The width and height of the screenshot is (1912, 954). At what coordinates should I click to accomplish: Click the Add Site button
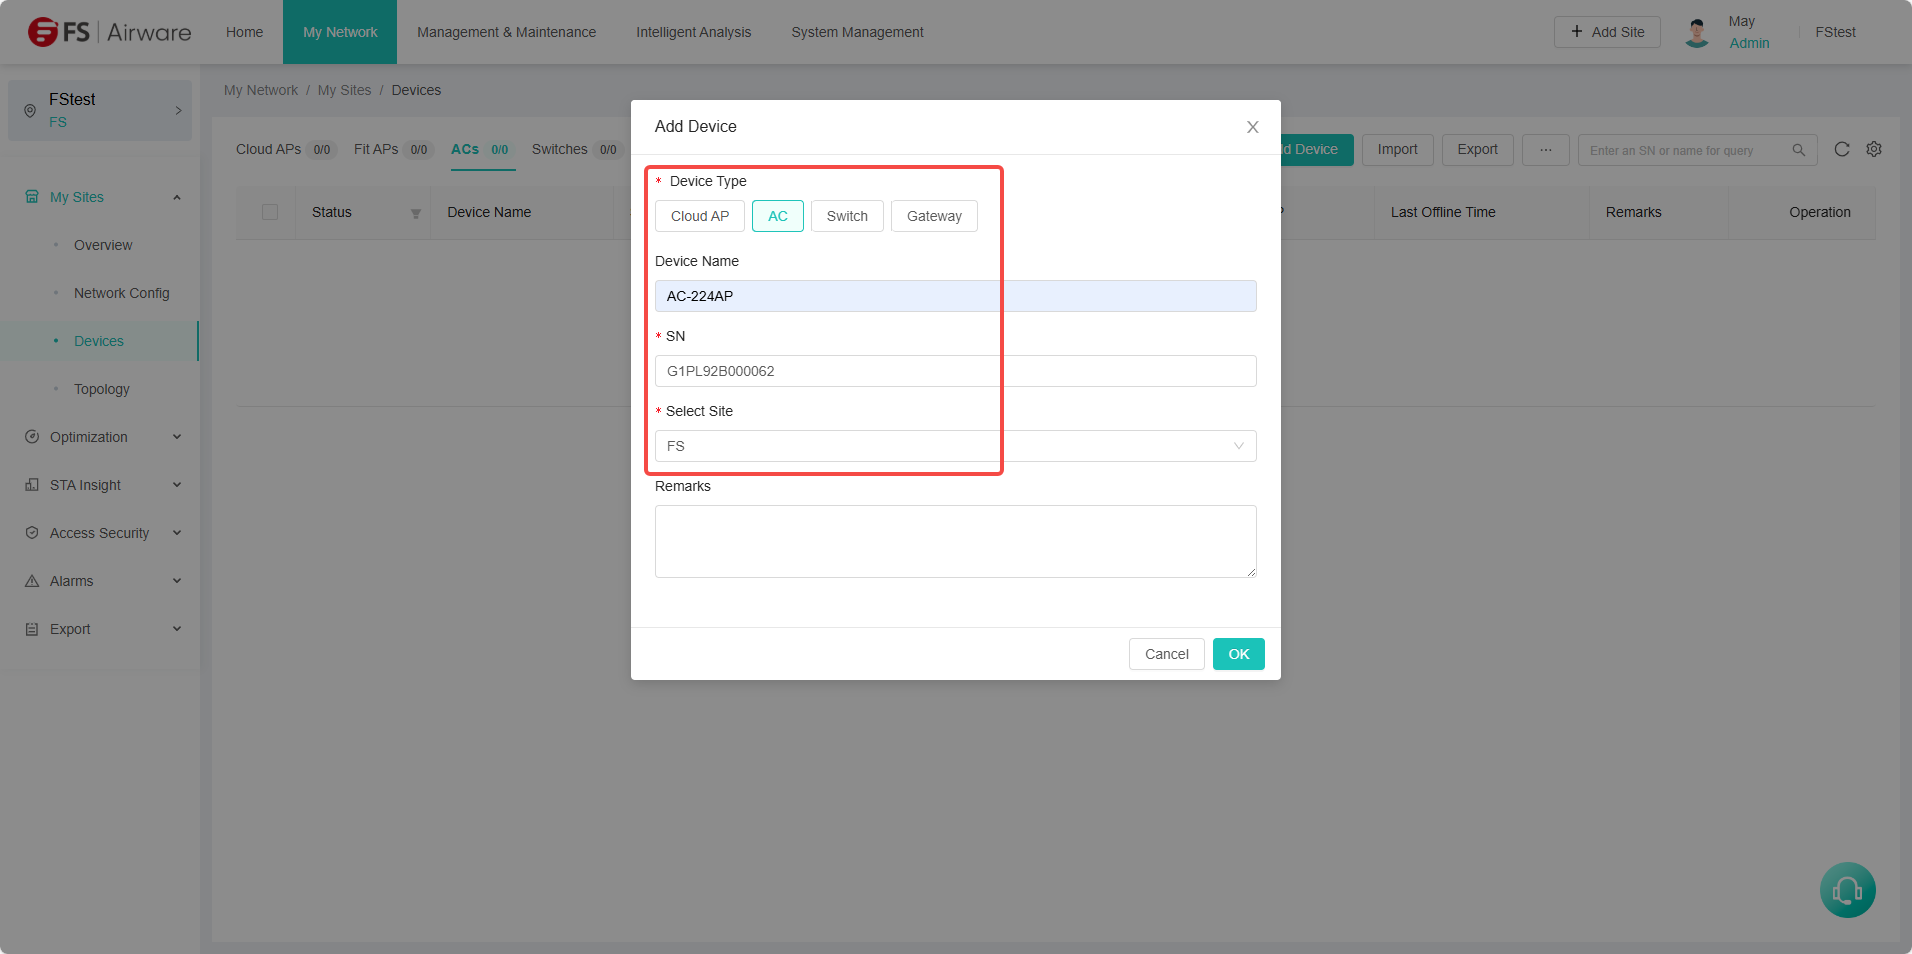(1607, 32)
